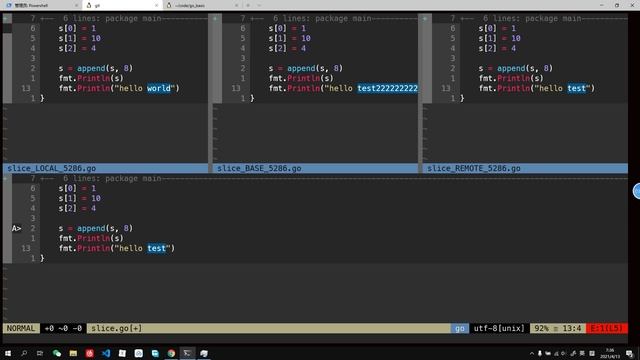Open the Windows Start menu
The height and width of the screenshot is (360, 640).
(8, 353)
